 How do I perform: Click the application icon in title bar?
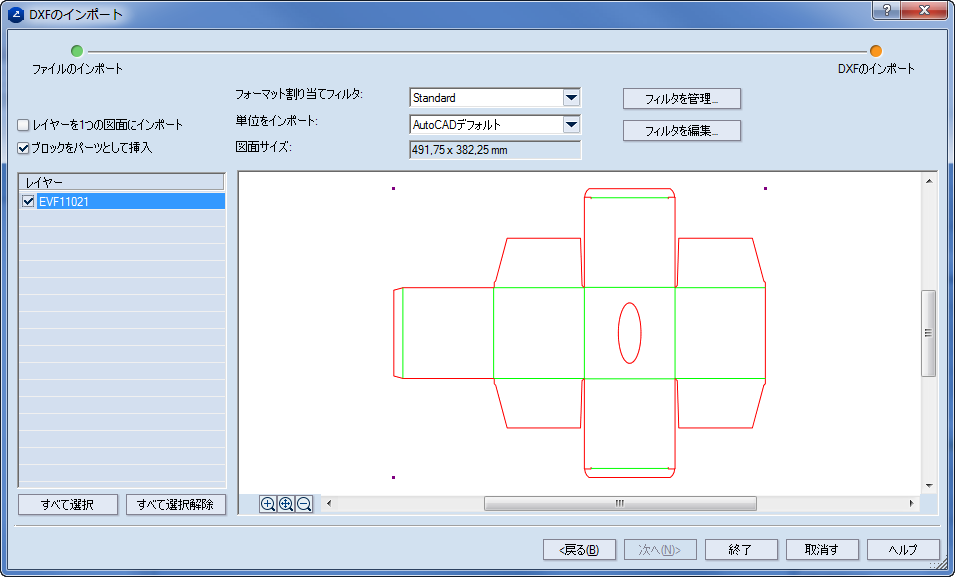[16, 14]
